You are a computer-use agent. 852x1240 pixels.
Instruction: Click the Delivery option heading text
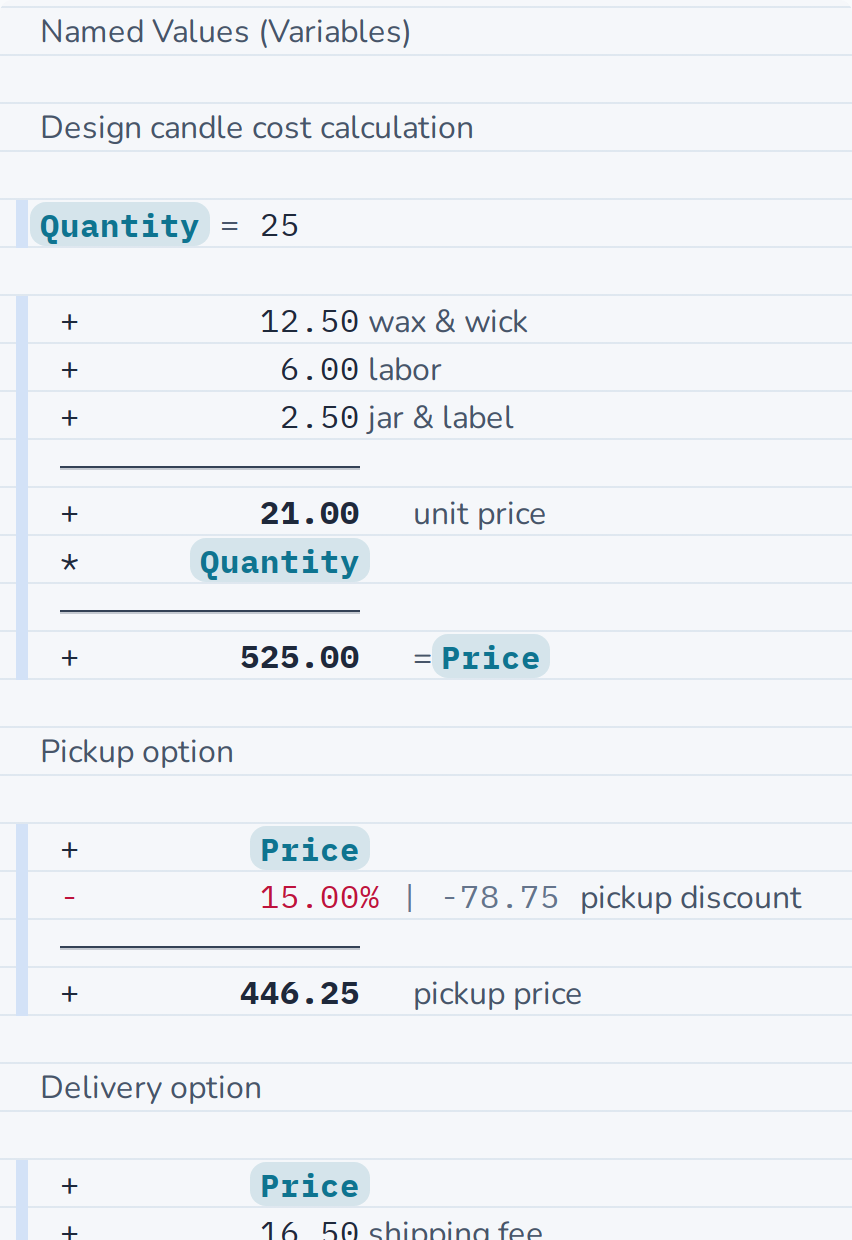(x=151, y=1087)
